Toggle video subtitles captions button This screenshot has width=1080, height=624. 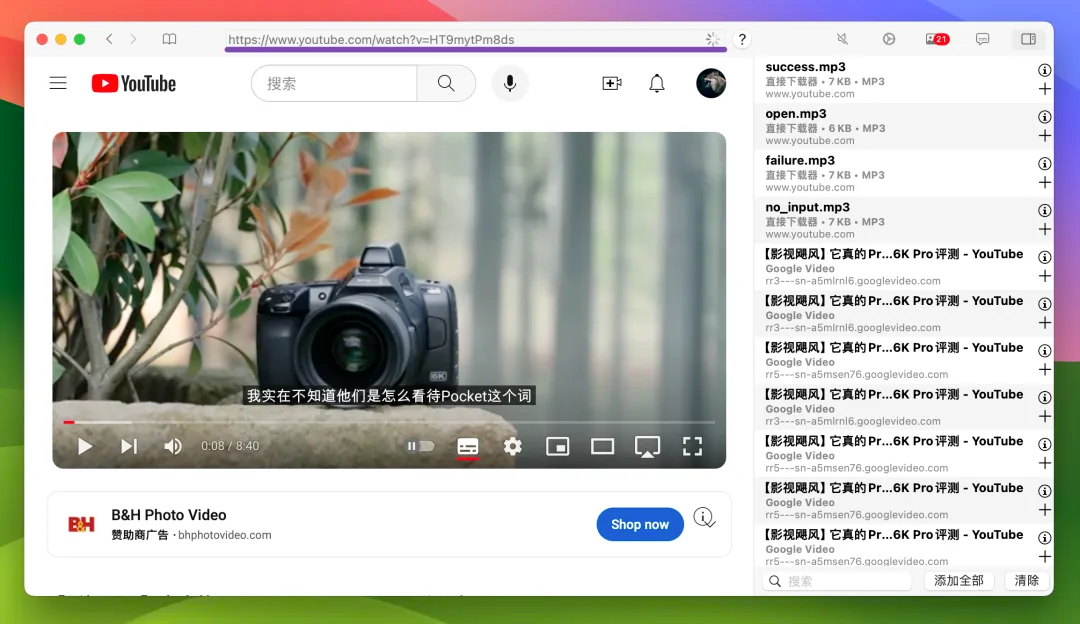pyautogui.click(x=468, y=446)
